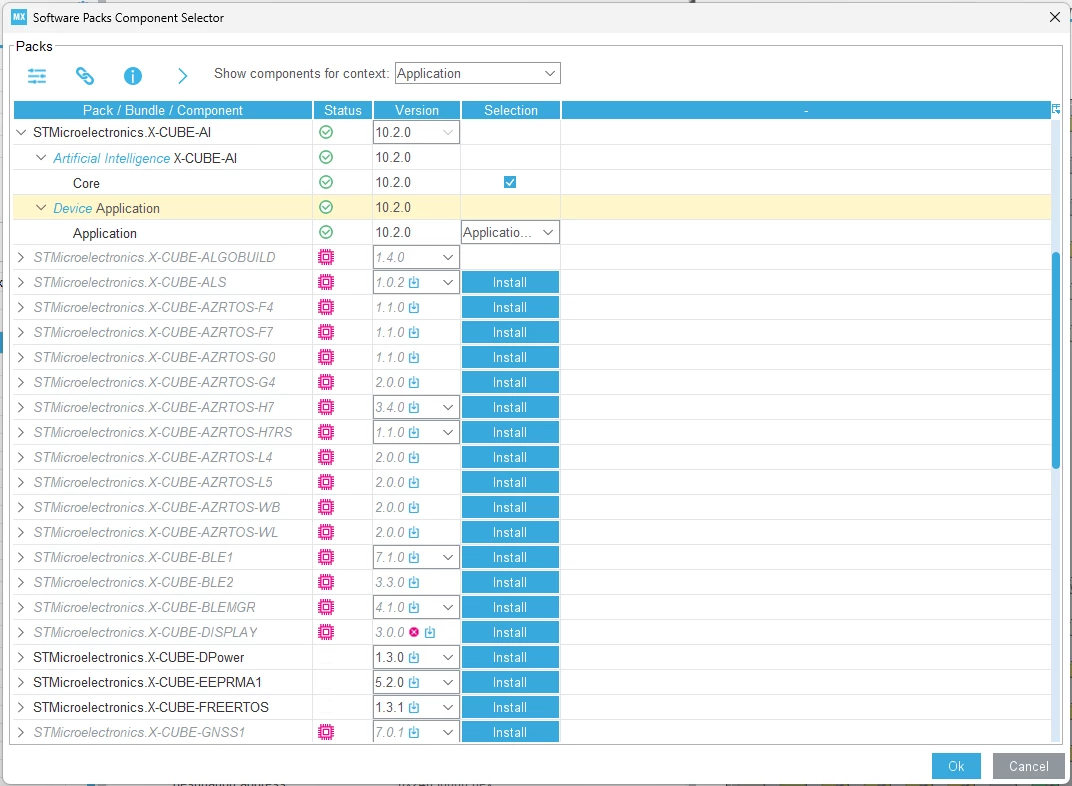Click the column settings icon at header right
Image resolution: width=1072 pixels, height=786 pixels.
pos(1056,109)
